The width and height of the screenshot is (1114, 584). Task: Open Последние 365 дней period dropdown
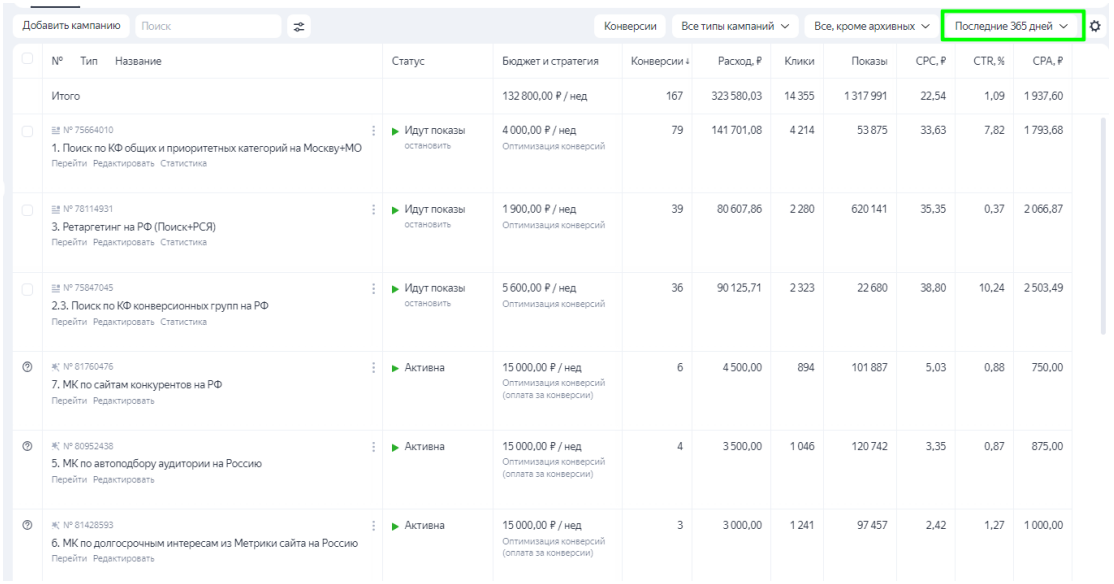[1012, 26]
